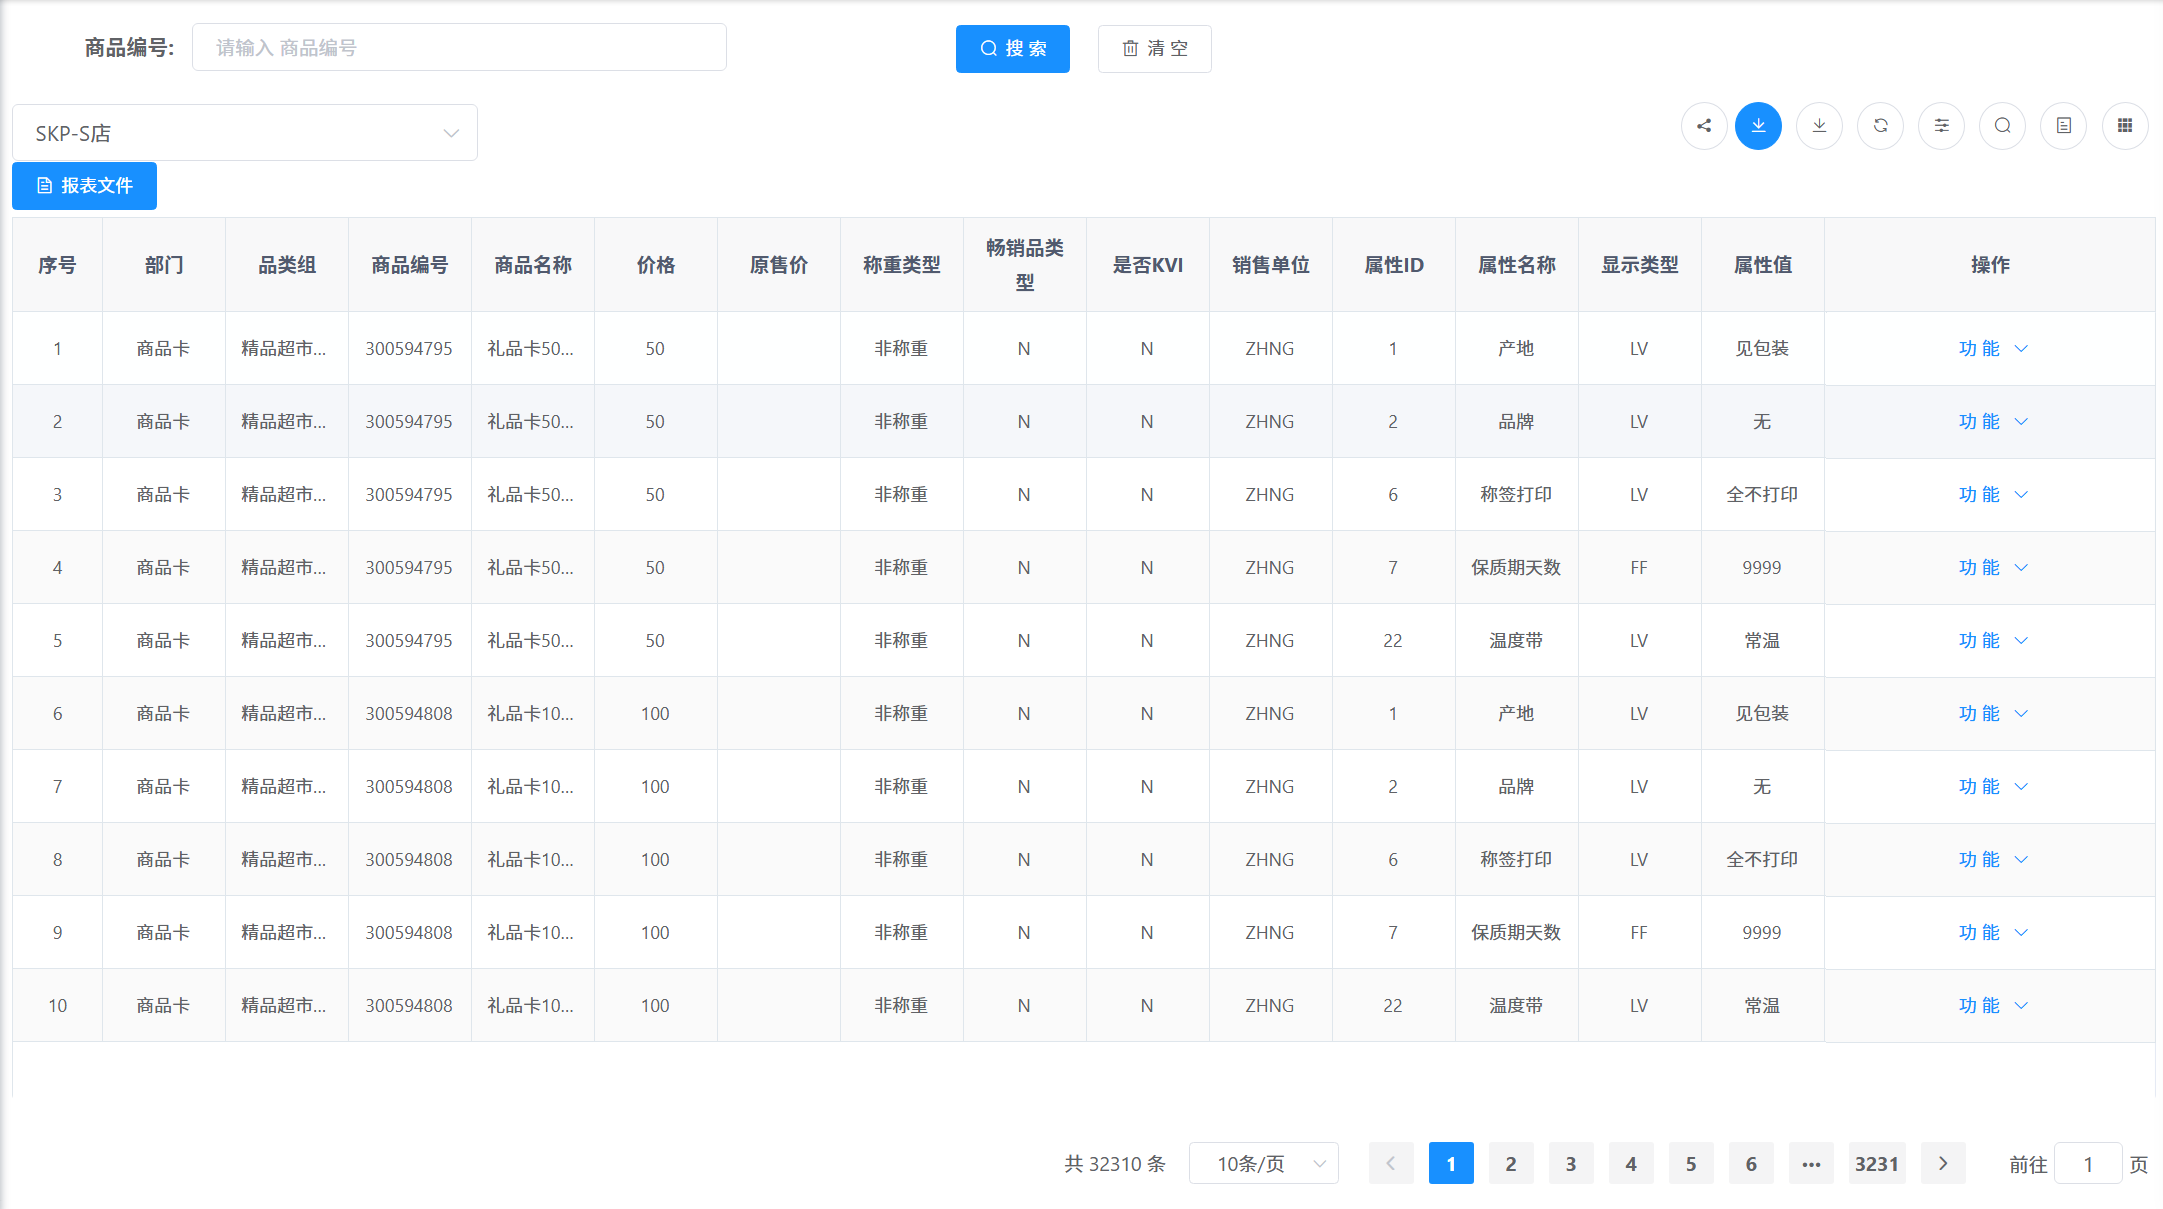This screenshot has width=2163, height=1209.
Task: Click the blue highlighted download icon
Action: pyautogui.click(x=1758, y=126)
